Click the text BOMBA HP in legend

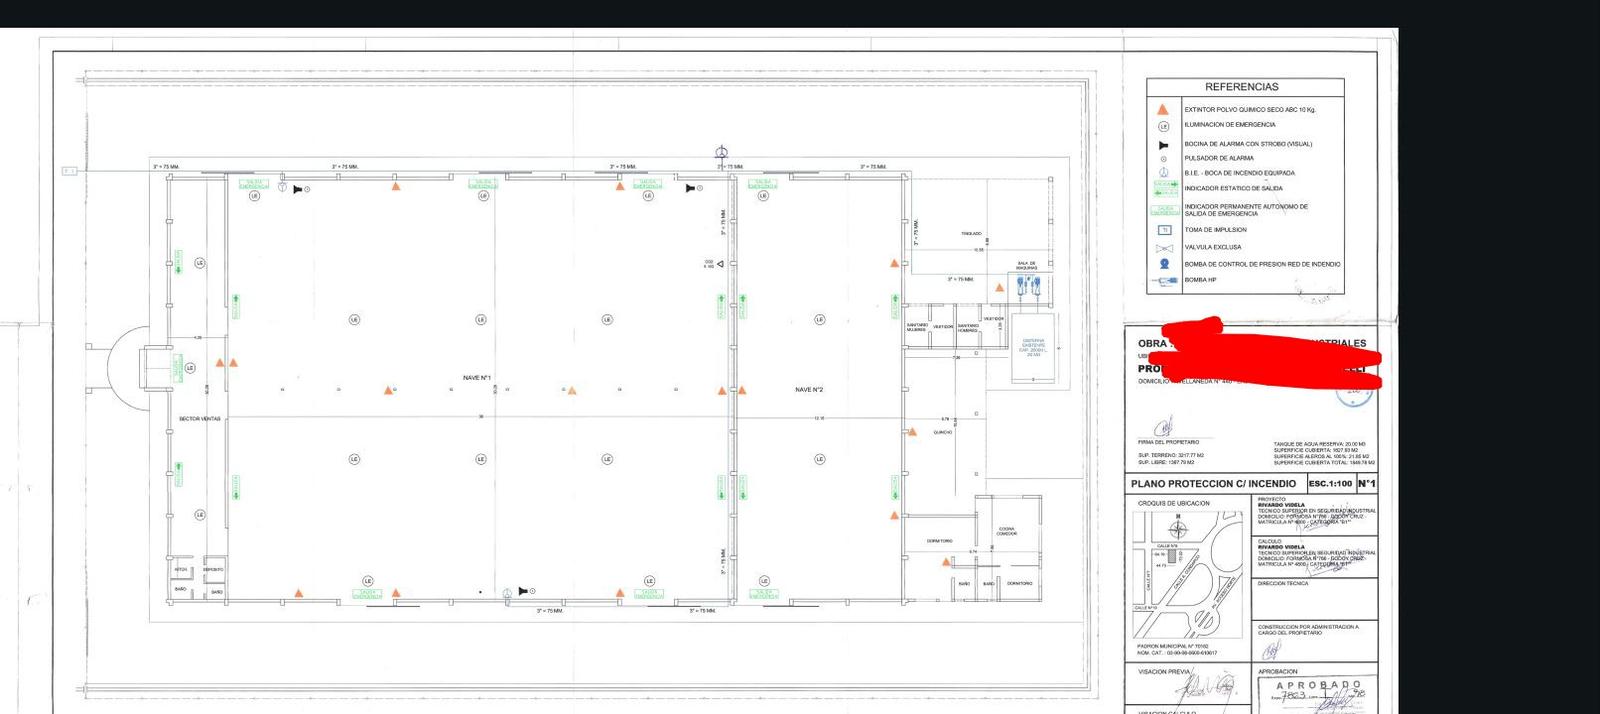[1201, 280]
